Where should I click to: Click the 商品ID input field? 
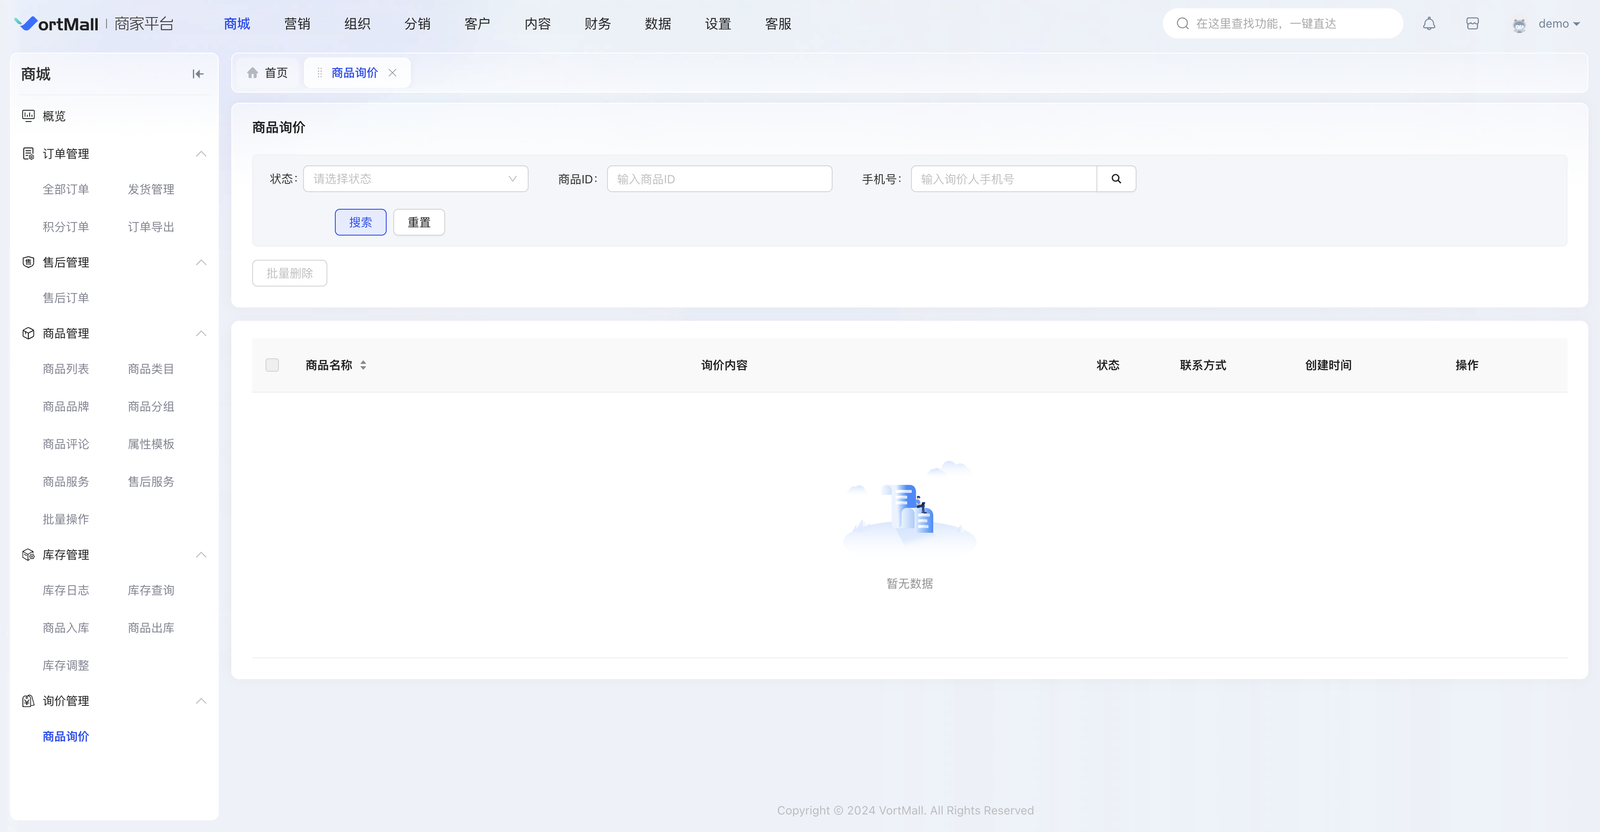point(719,179)
